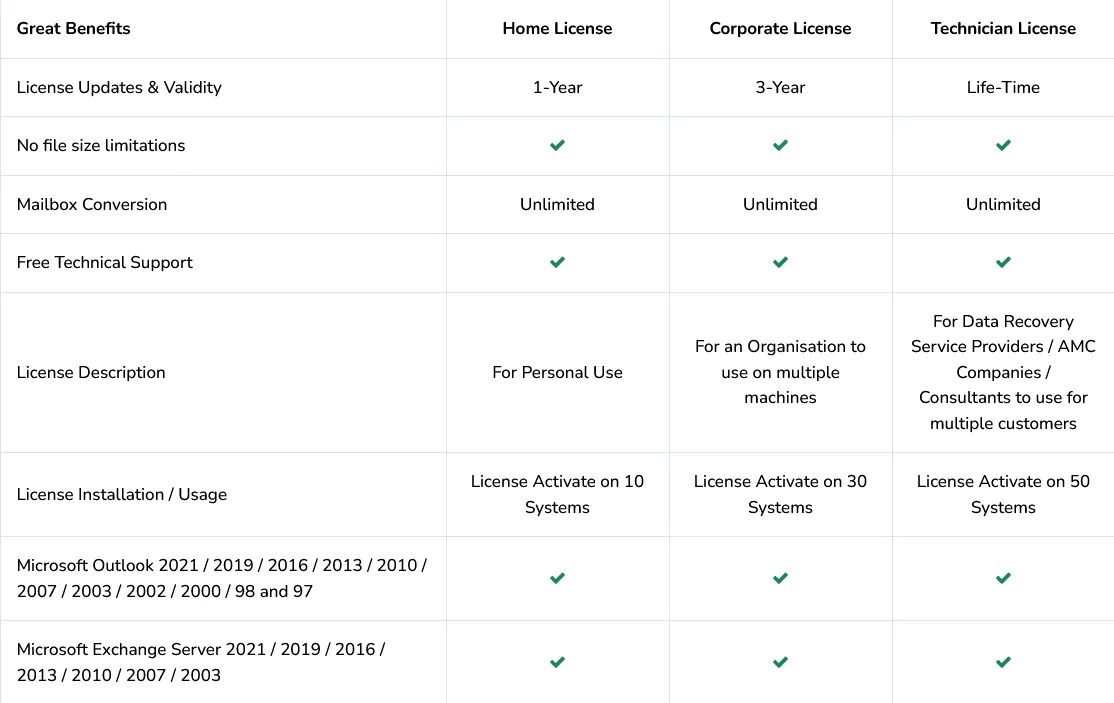Image resolution: width=1114 pixels, height=703 pixels.
Task: Click Corporate License checkmark for no file size limitations
Action: click(780, 146)
